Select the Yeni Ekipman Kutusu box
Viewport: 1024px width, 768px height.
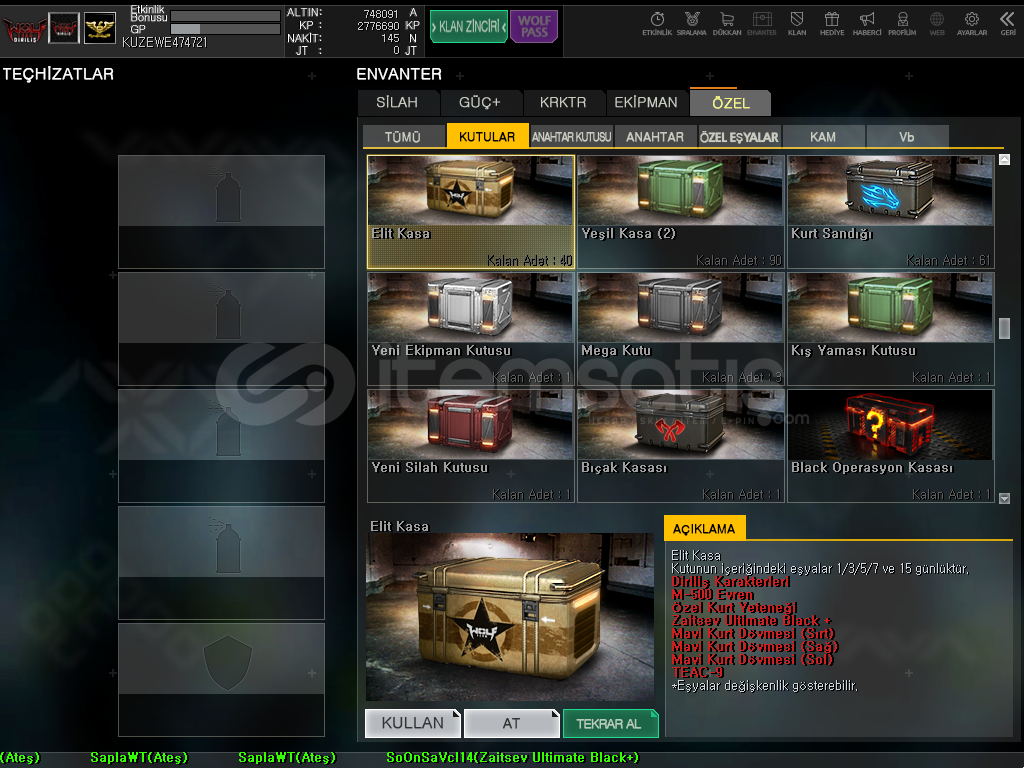(x=471, y=329)
